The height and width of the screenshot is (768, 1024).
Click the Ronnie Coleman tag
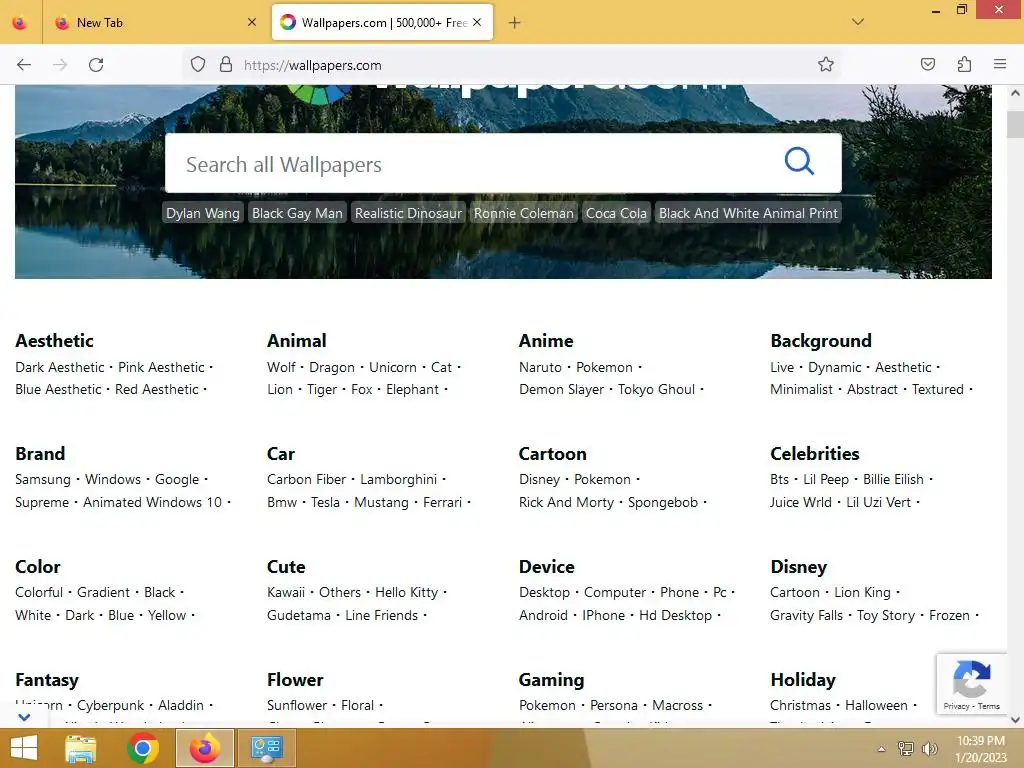pyautogui.click(x=524, y=213)
